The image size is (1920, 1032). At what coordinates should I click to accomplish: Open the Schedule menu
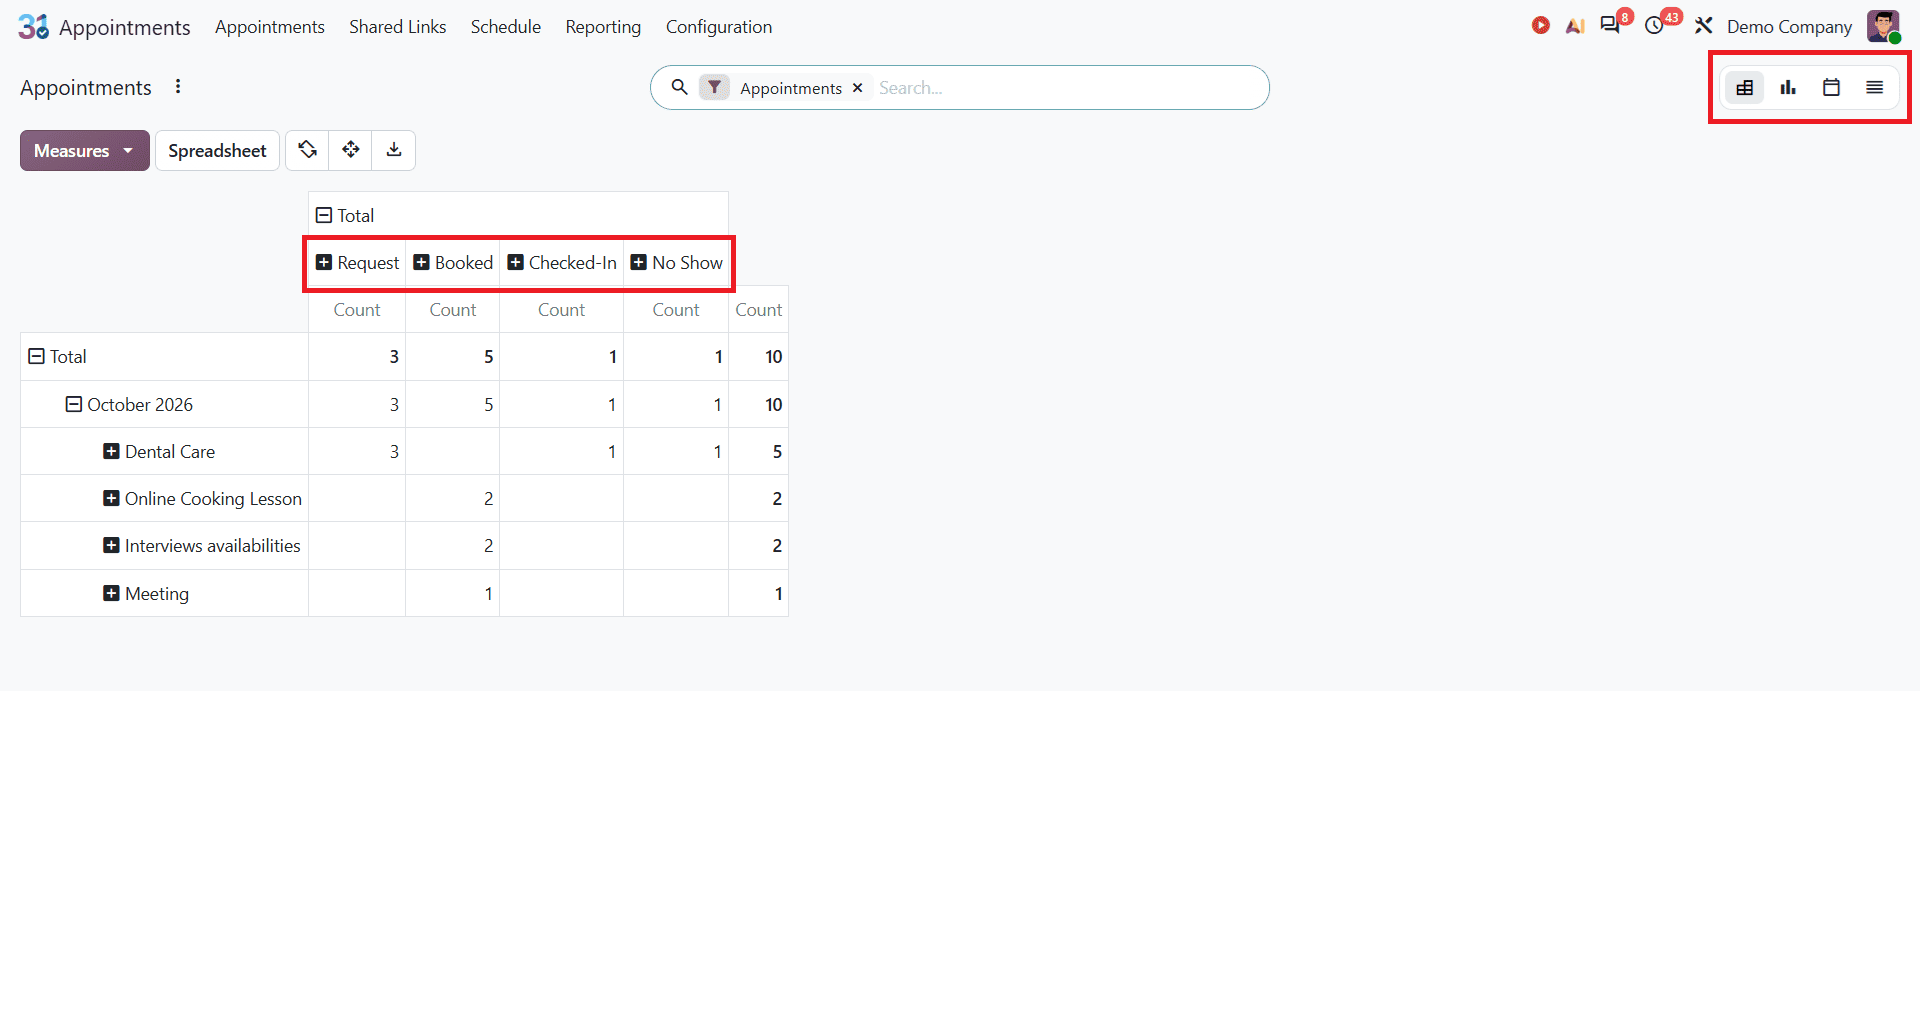[506, 27]
